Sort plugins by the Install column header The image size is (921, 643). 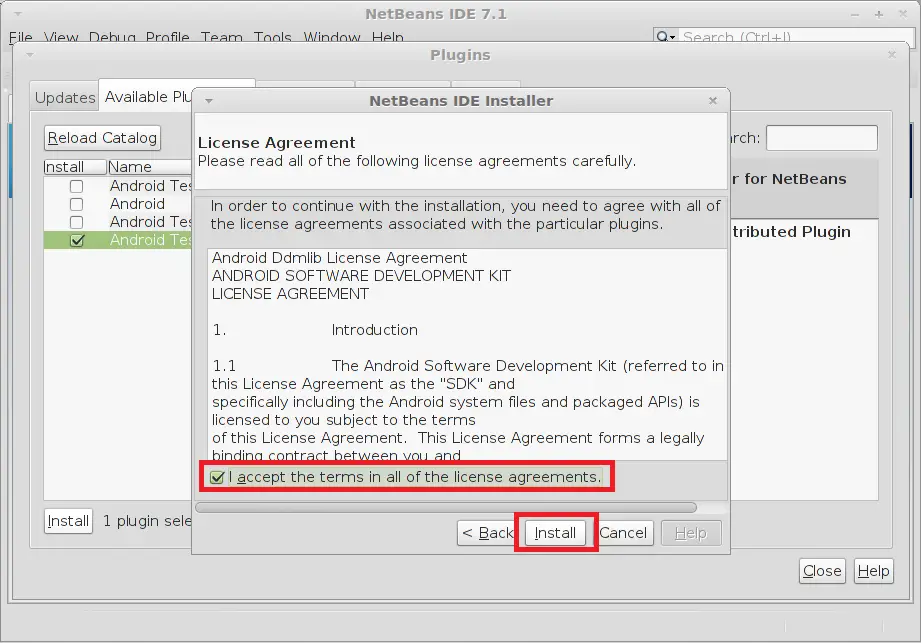point(75,167)
